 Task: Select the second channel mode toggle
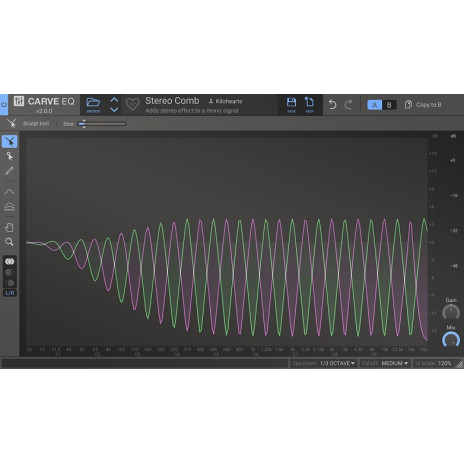[x=10, y=272]
